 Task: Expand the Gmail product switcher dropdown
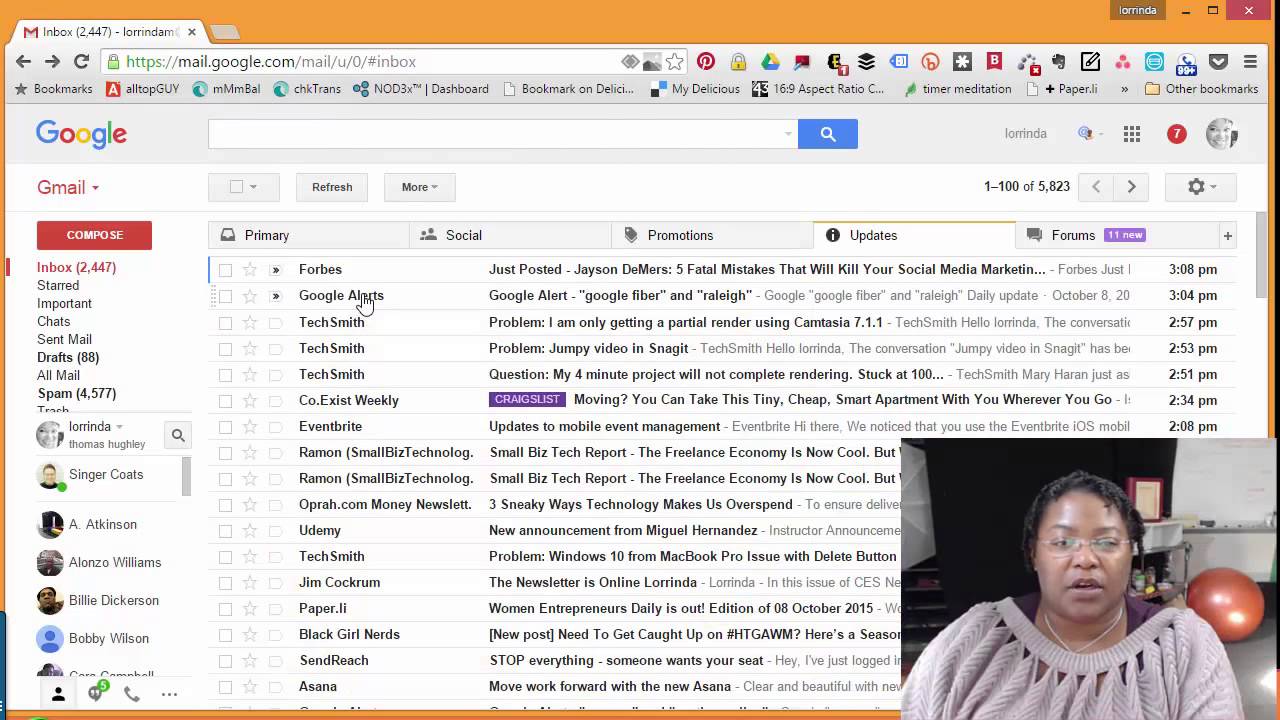(x=68, y=188)
